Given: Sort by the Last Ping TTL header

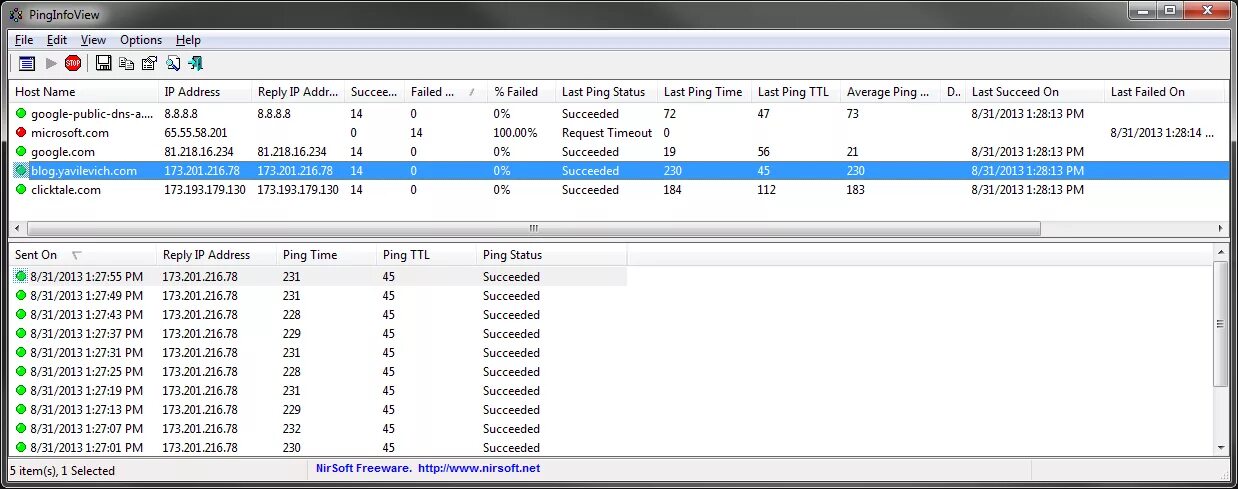Looking at the screenshot, I should pyautogui.click(x=796, y=92).
